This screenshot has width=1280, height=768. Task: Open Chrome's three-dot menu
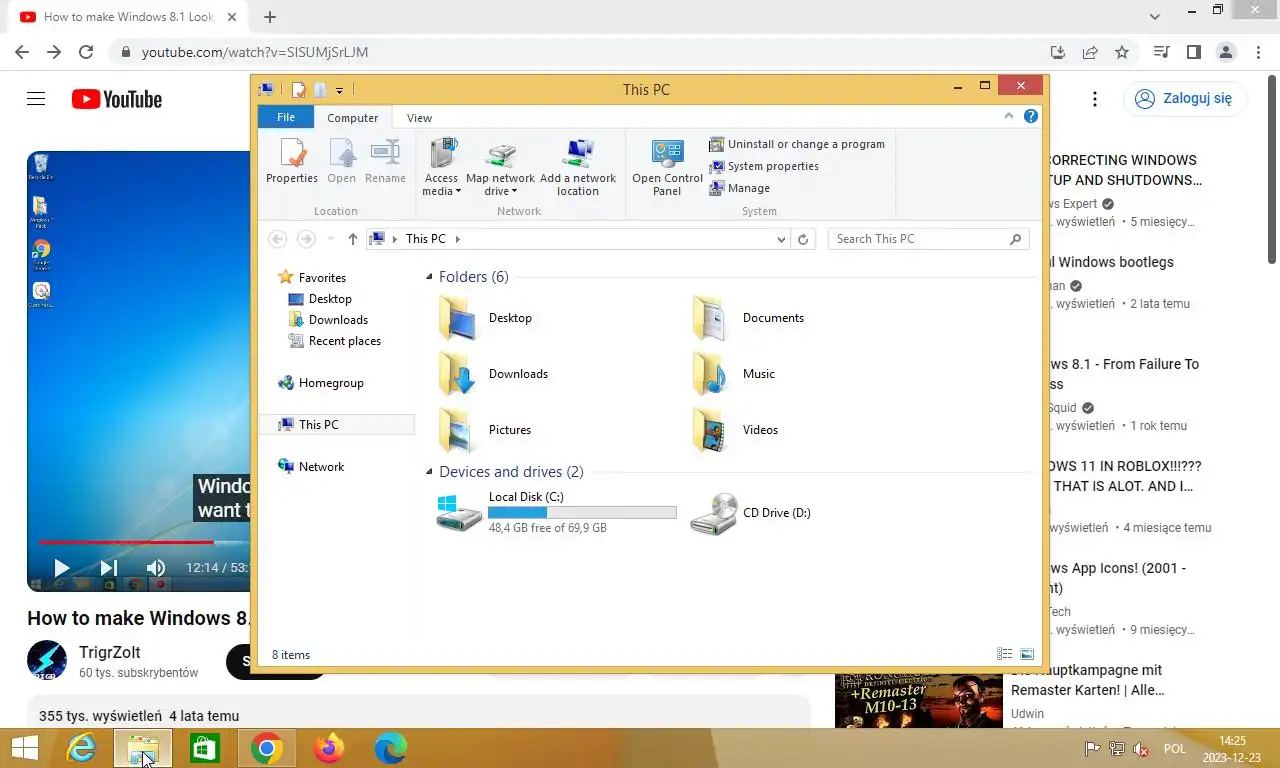pos(1257,52)
